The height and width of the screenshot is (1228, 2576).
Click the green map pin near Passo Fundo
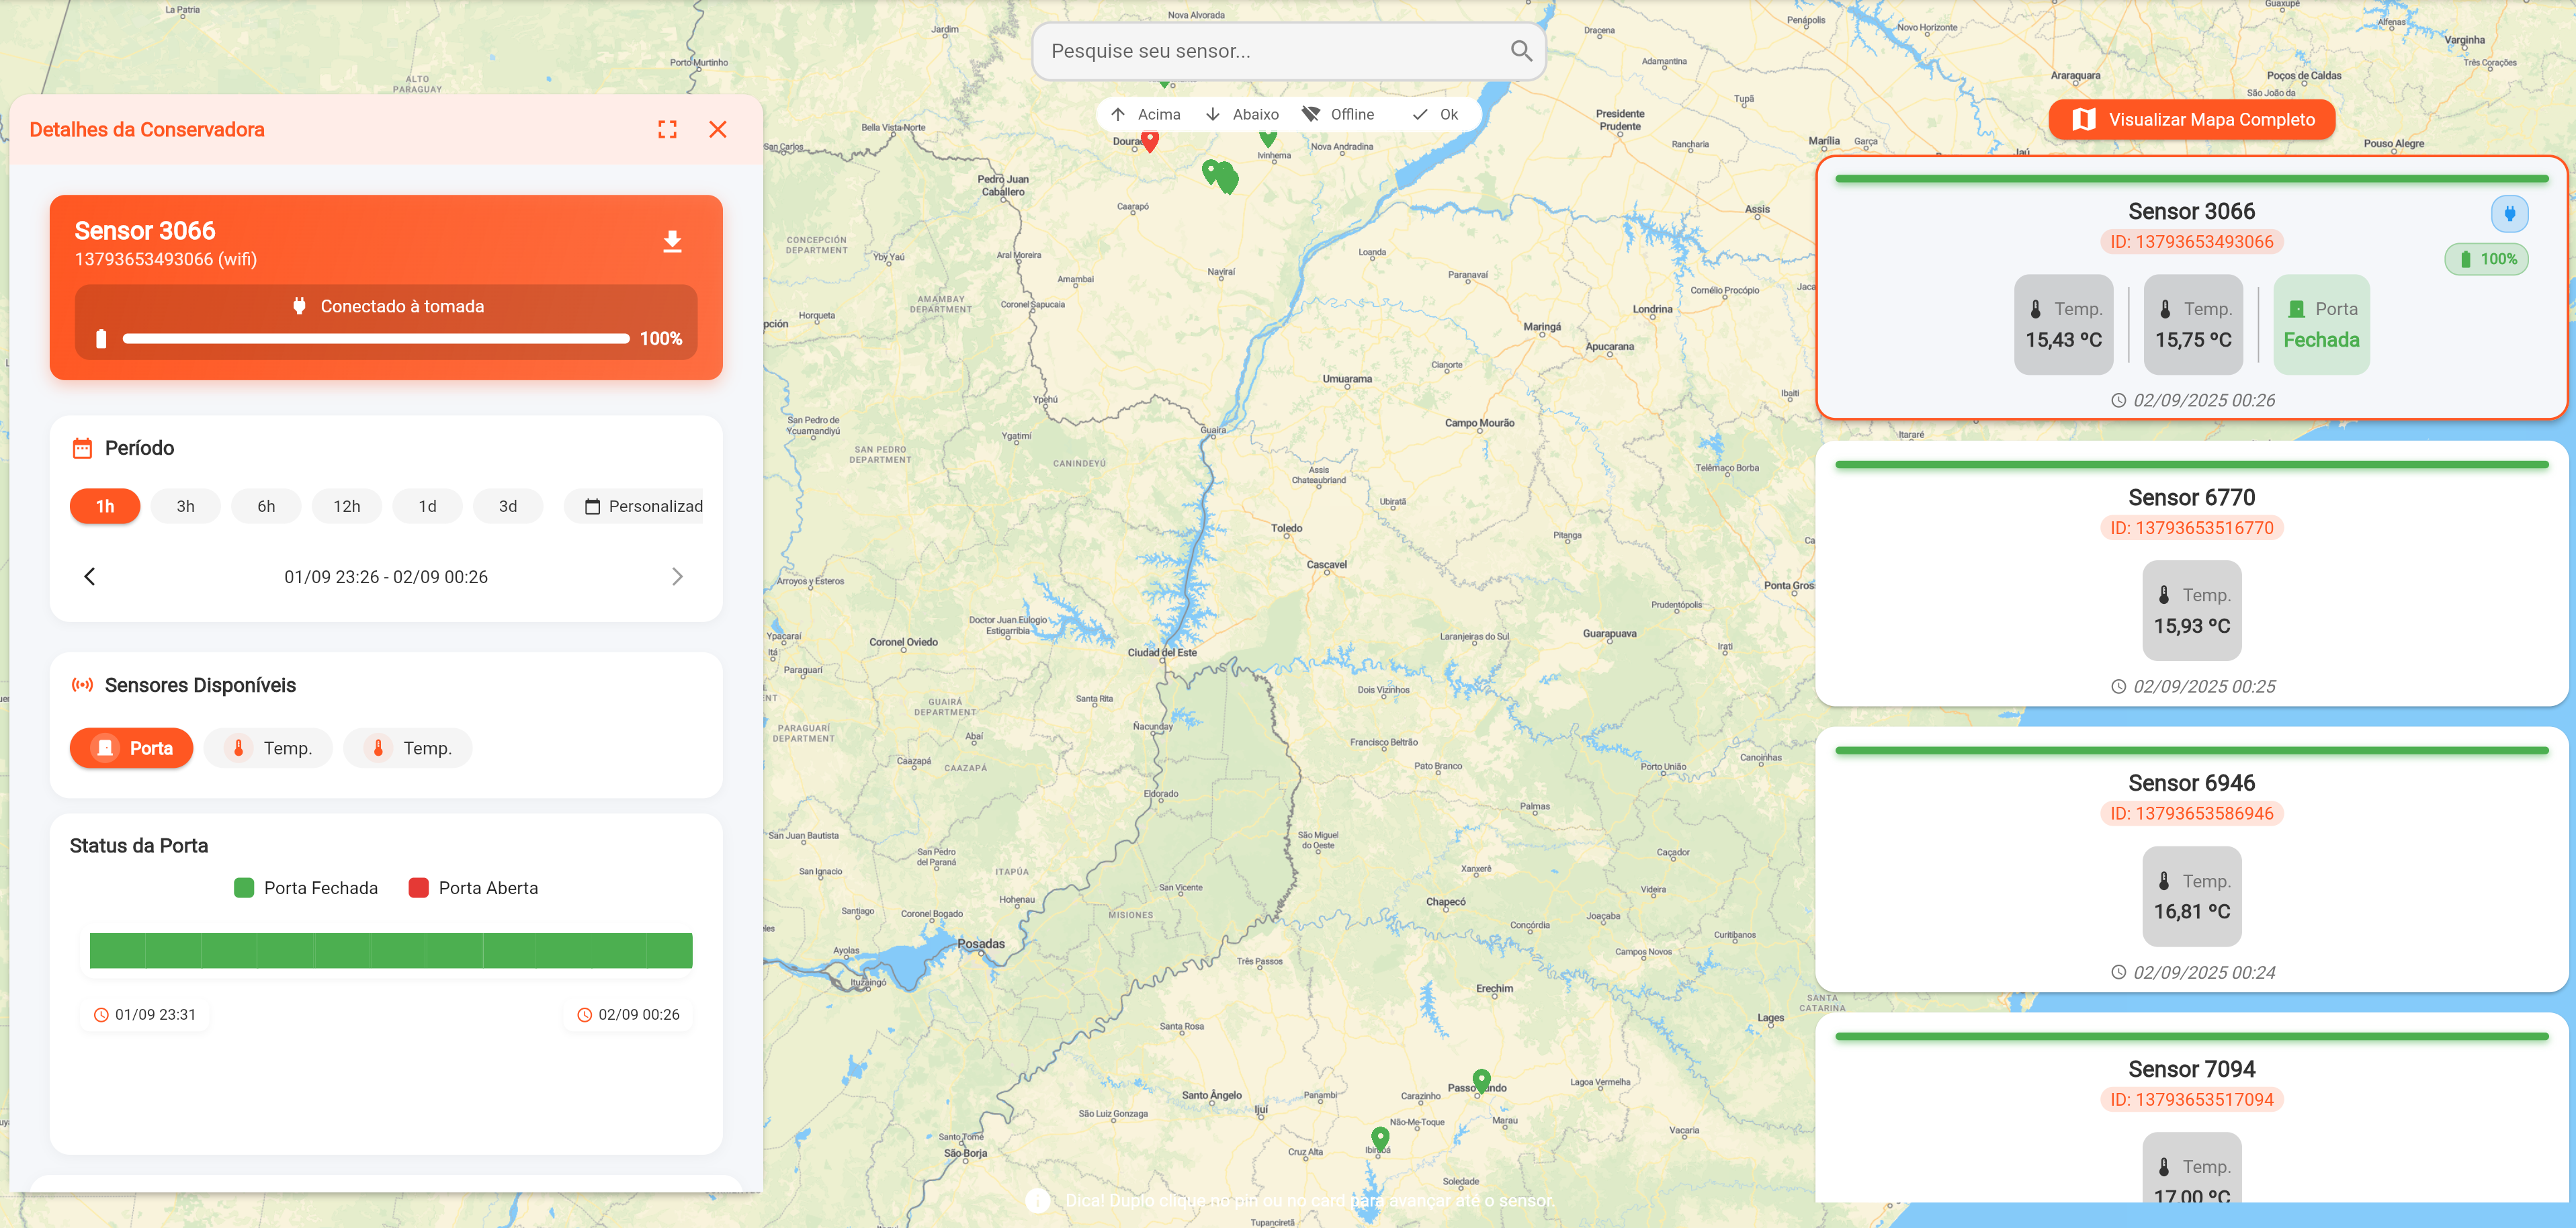click(x=1481, y=1079)
